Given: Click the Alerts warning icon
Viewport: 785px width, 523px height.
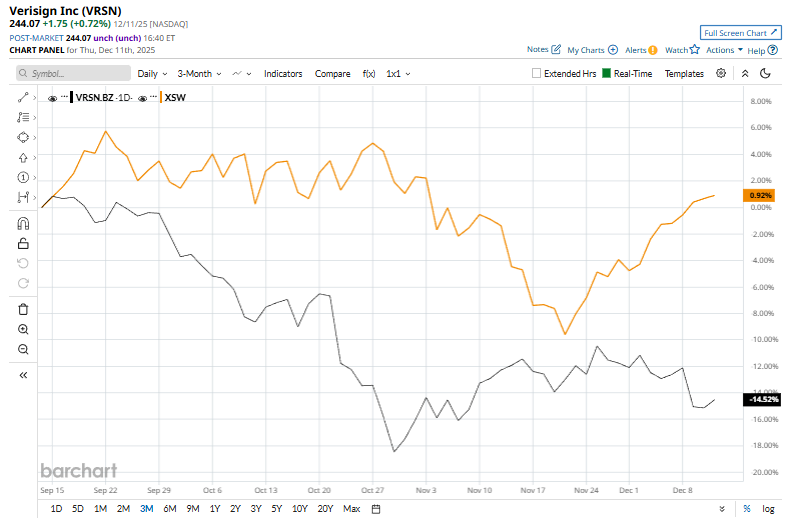Looking at the screenshot, I should click(653, 50).
